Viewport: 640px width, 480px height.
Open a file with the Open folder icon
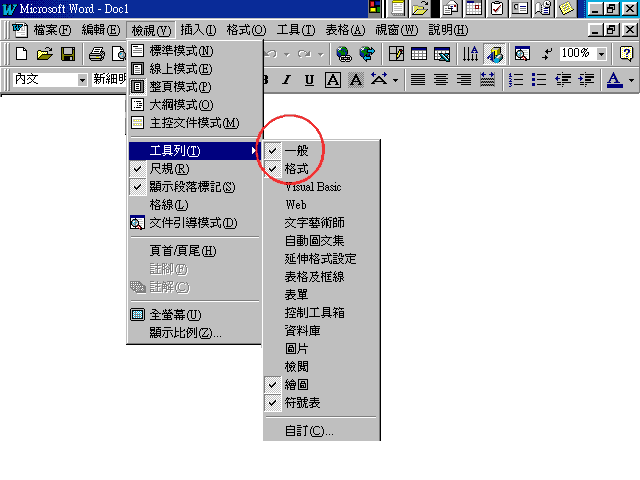(44, 54)
